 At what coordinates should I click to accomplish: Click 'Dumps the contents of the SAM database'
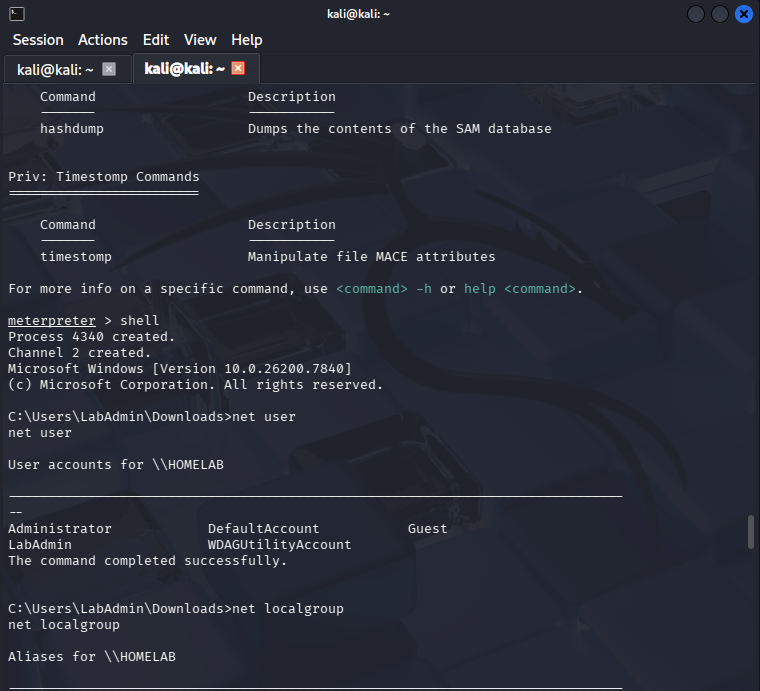tap(400, 129)
